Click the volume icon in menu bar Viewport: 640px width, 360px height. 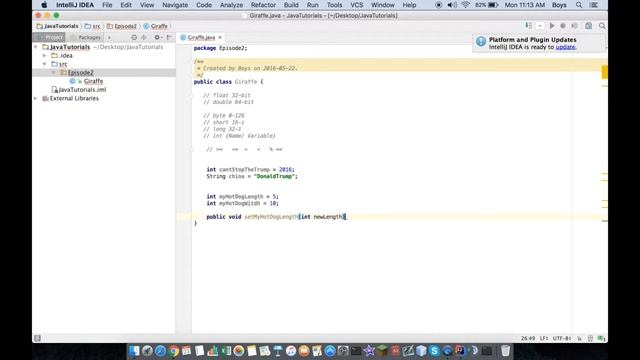pyautogui.click(x=452, y=5)
